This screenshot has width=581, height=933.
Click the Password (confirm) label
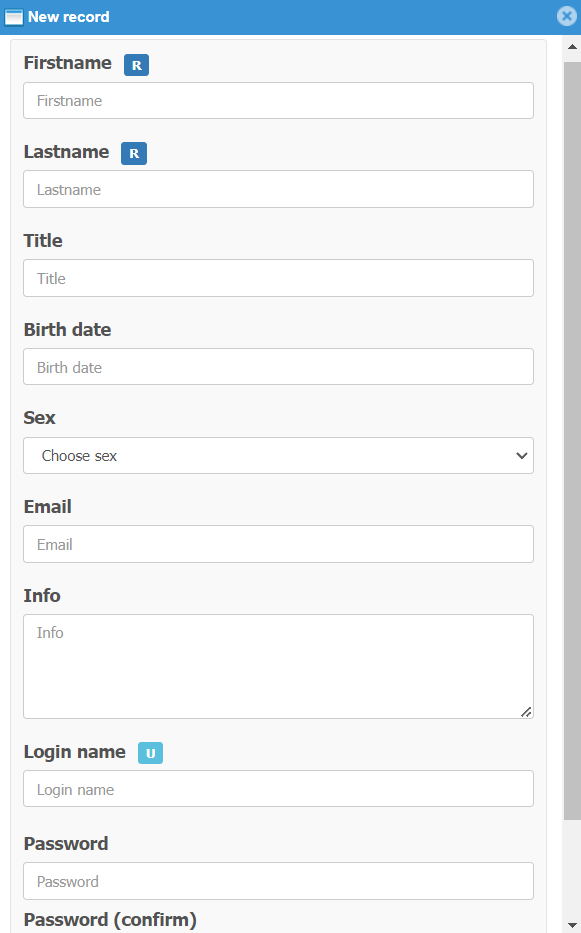[x=110, y=920]
